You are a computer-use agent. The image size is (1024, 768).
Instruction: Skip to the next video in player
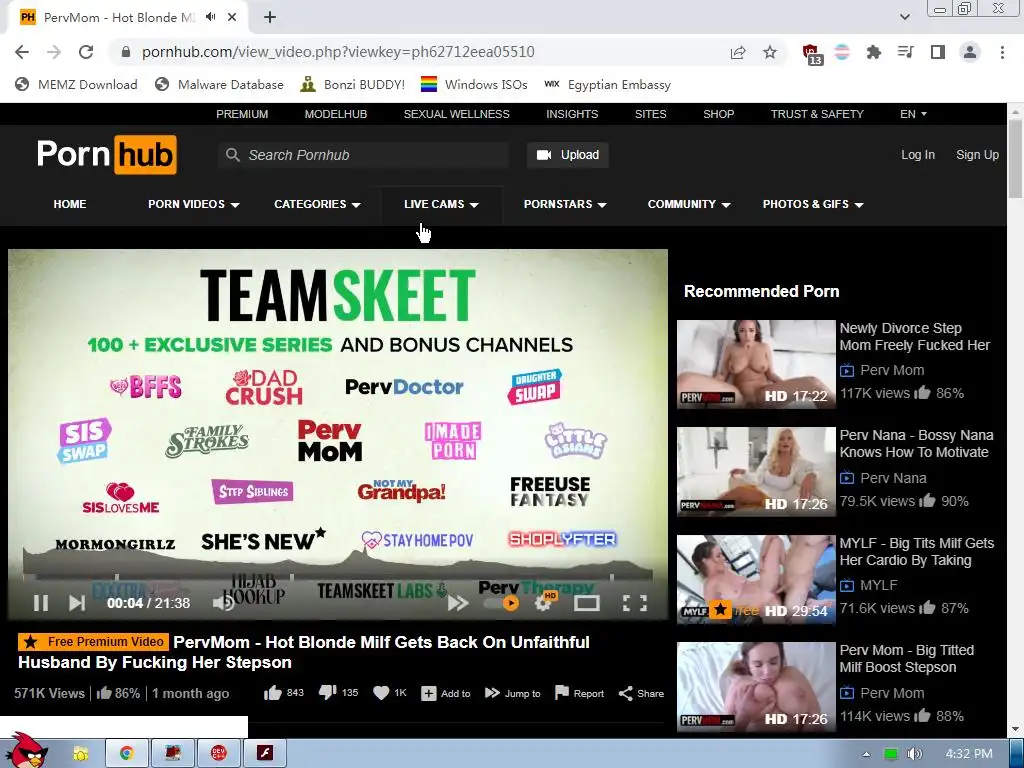77,603
